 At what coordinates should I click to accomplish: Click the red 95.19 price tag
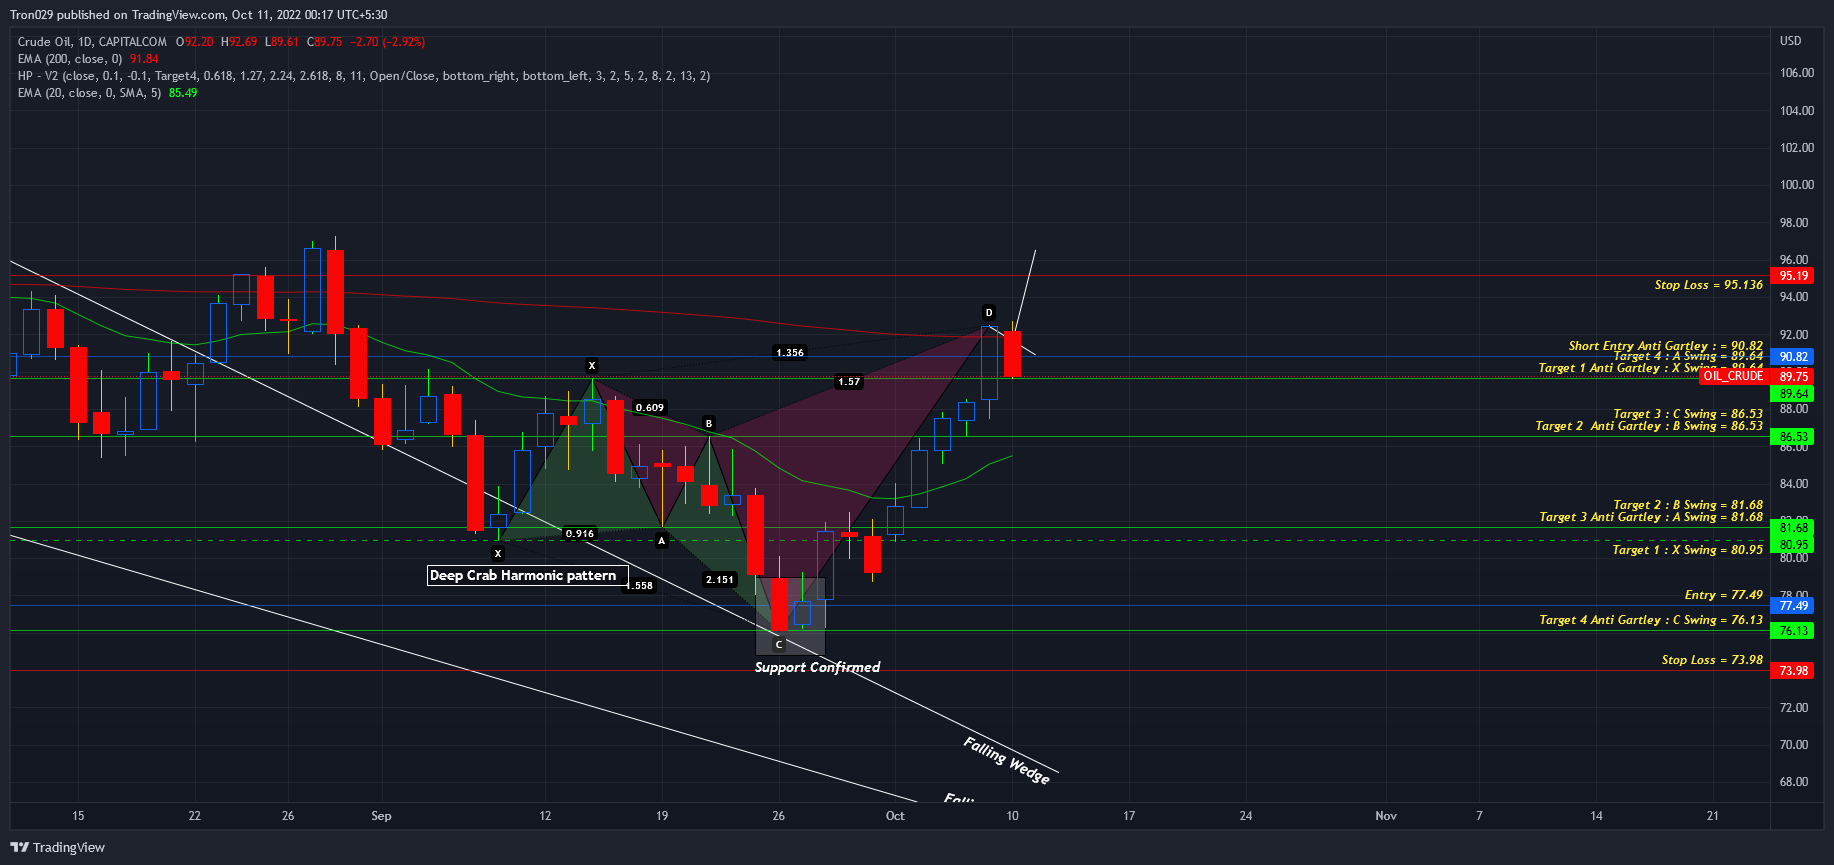coord(1794,276)
